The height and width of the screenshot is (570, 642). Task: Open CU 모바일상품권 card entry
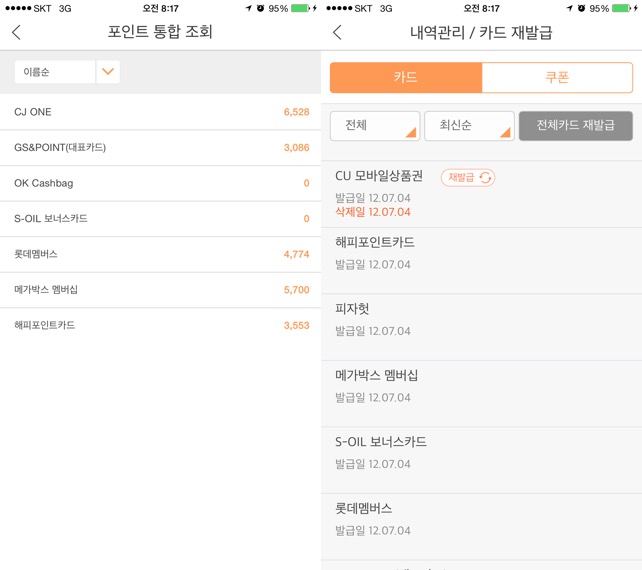(x=482, y=194)
